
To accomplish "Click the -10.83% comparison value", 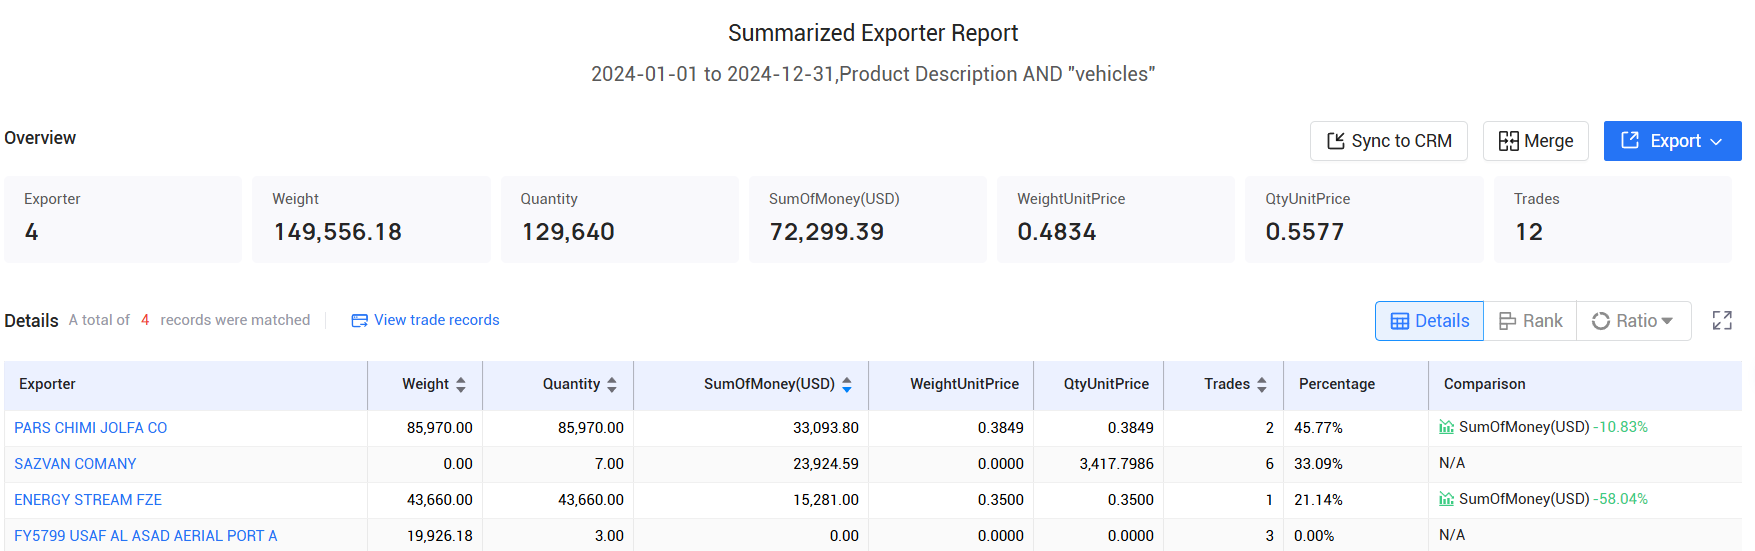I will tap(1620, 427).
